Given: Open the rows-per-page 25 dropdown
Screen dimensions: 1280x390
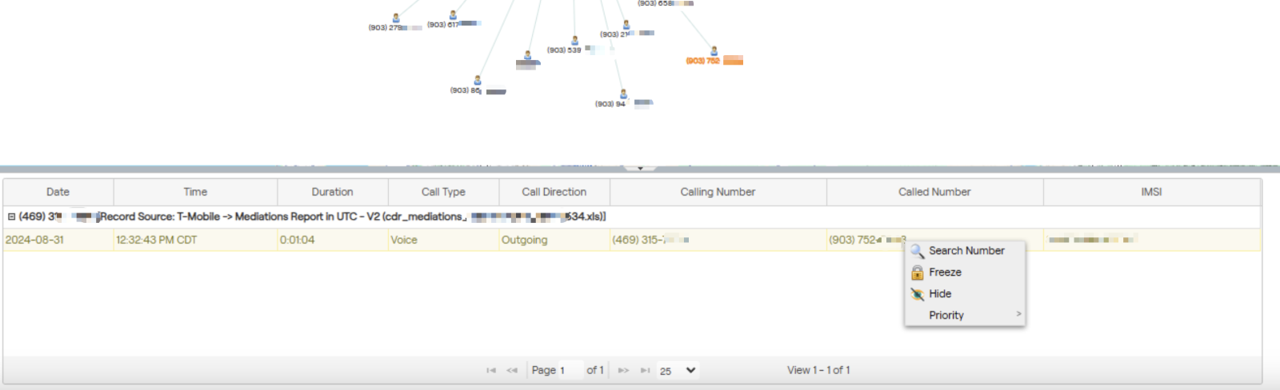Looking at the screenshot, I should pos(678,370).
